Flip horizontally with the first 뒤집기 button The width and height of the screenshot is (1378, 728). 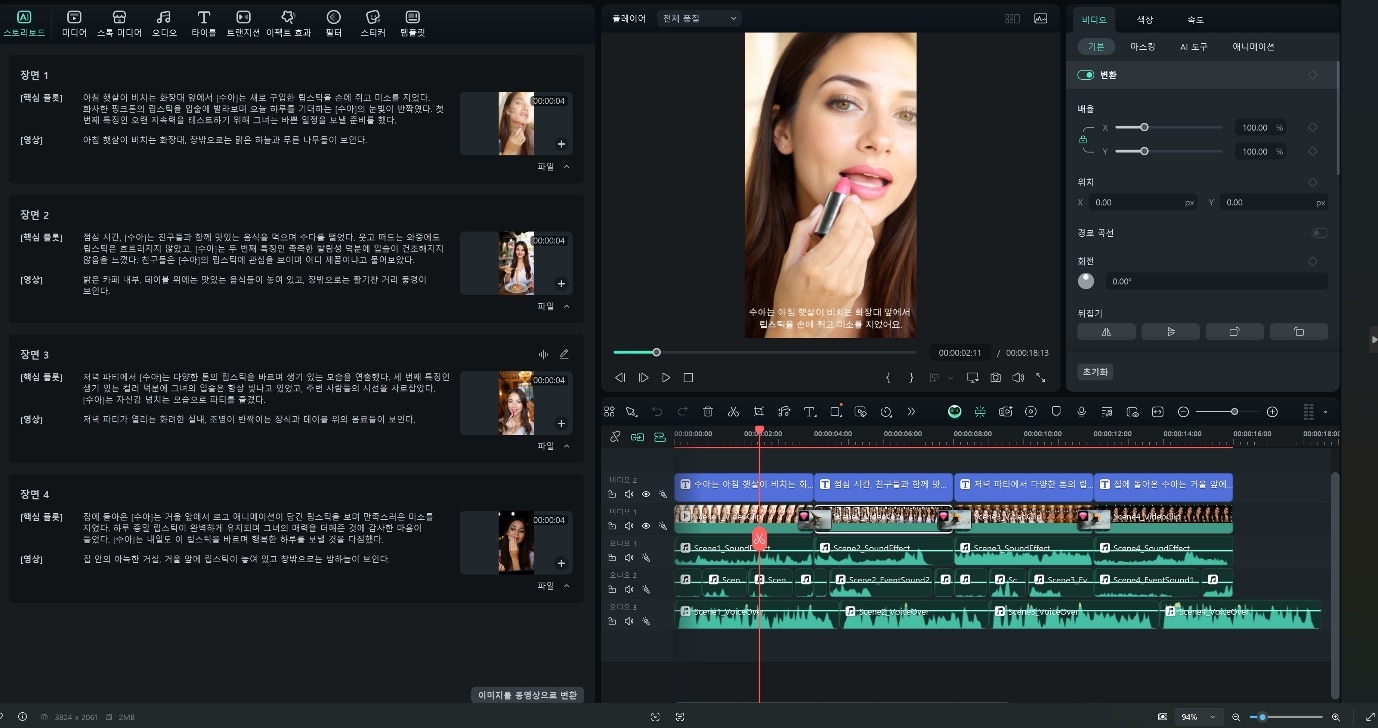[1105, 331]
